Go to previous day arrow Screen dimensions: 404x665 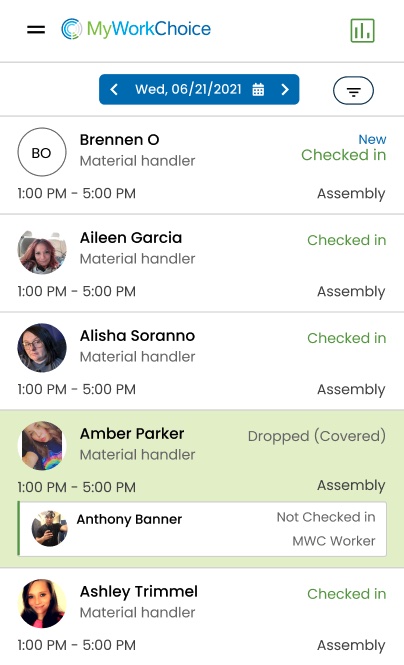(114, 89)
